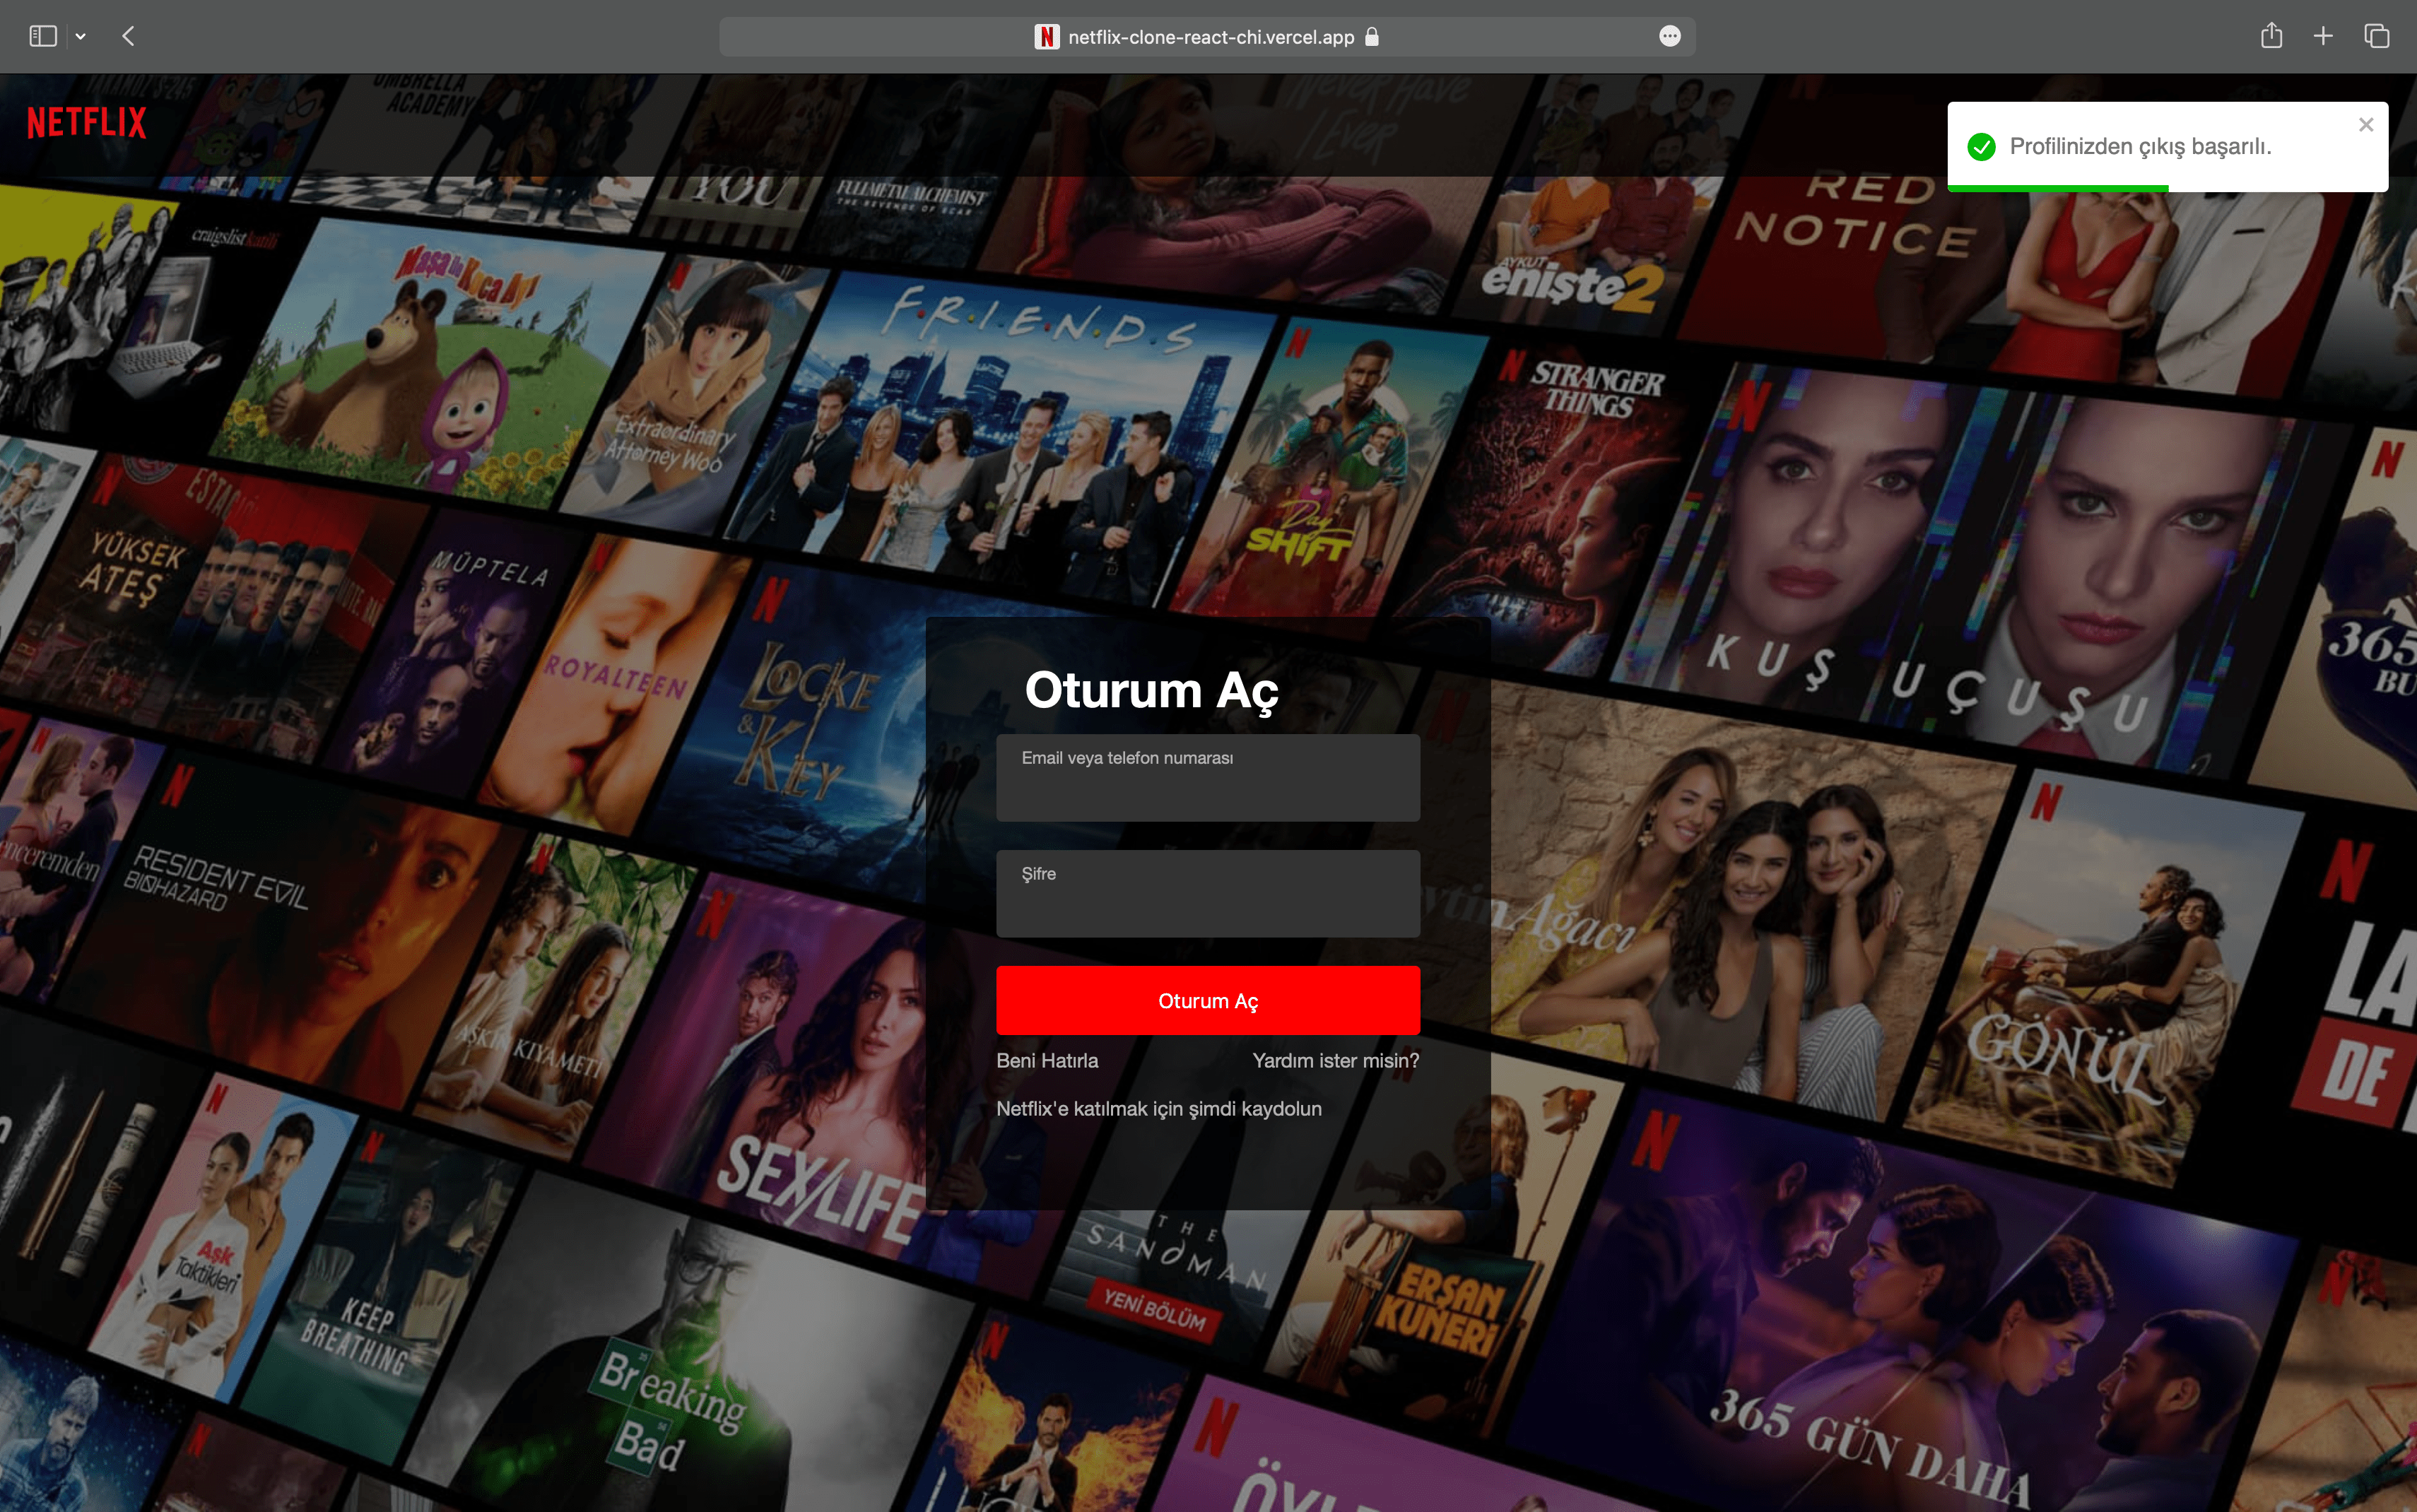Click the green checkmark success icon

pyautogui.click(x=1981, y=147)
